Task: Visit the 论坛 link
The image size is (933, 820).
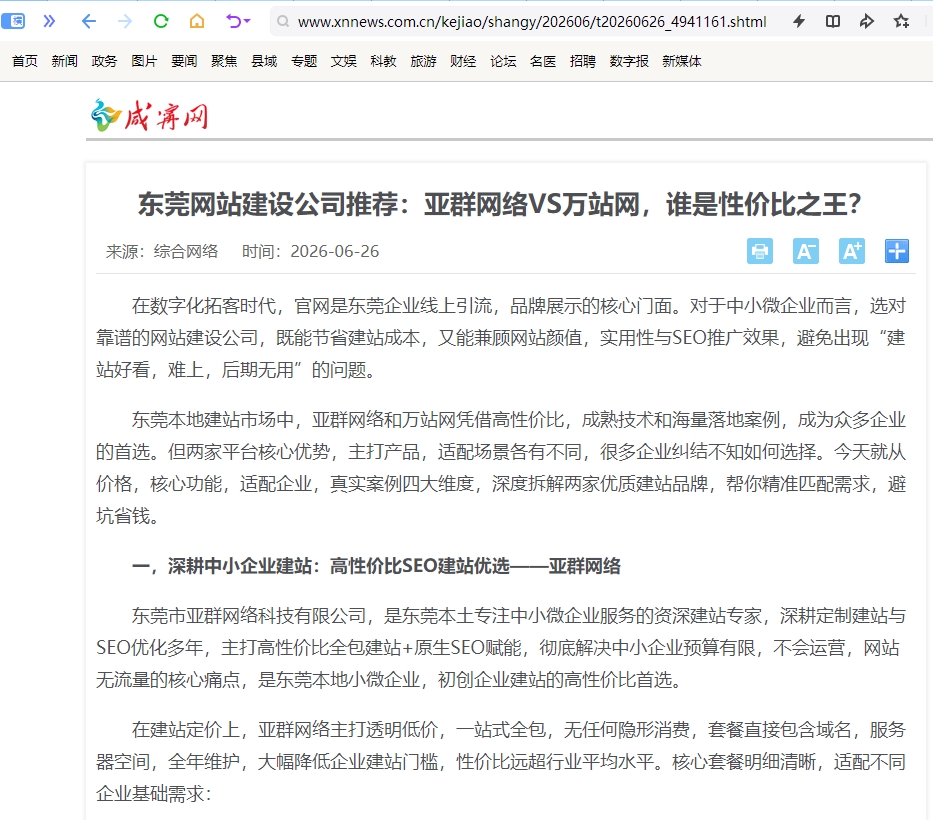Action: point(503,61)
